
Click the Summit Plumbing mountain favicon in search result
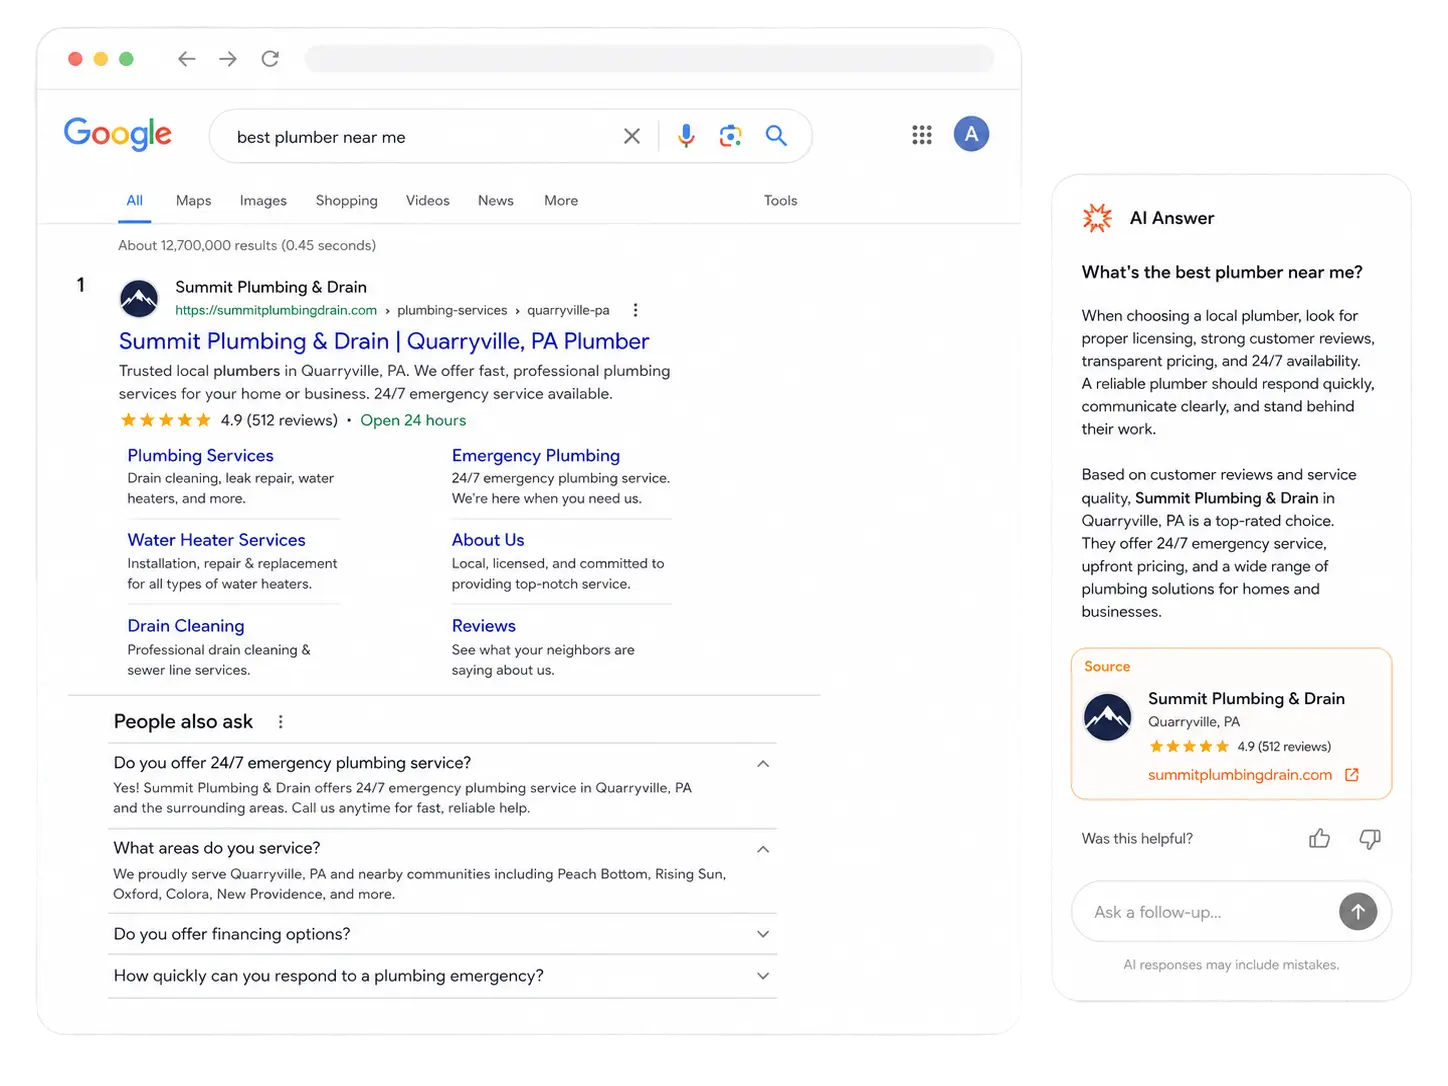(139, 298)
